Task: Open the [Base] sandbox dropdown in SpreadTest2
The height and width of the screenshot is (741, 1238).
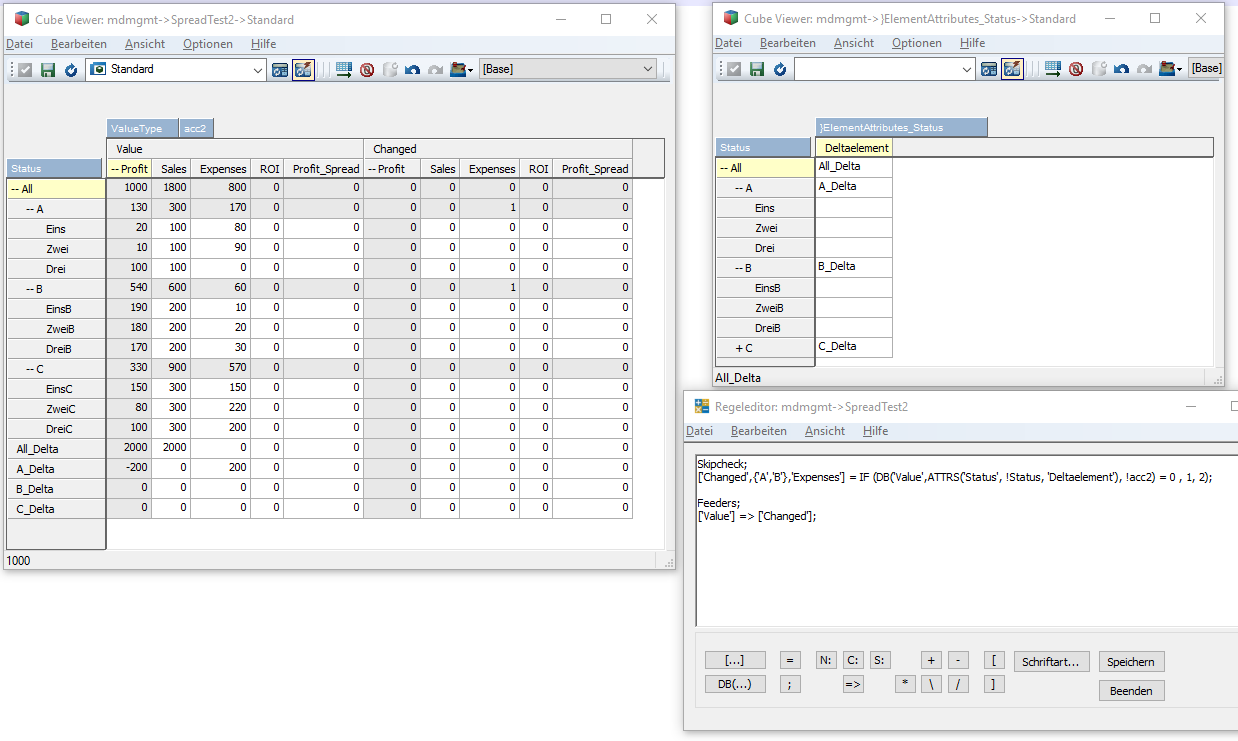Action: (x=648, y=70)
